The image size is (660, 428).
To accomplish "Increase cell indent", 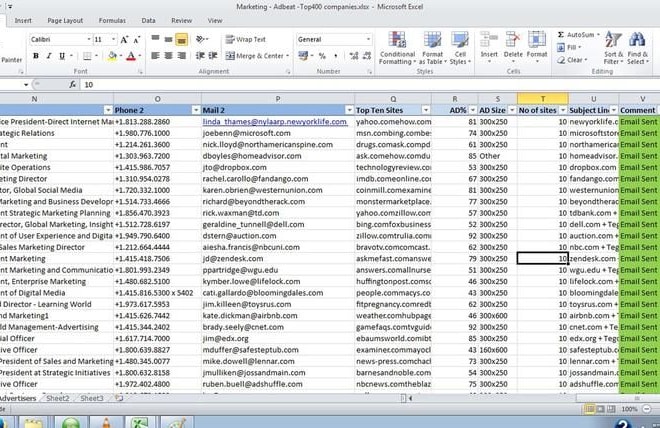I will (213, 56).
